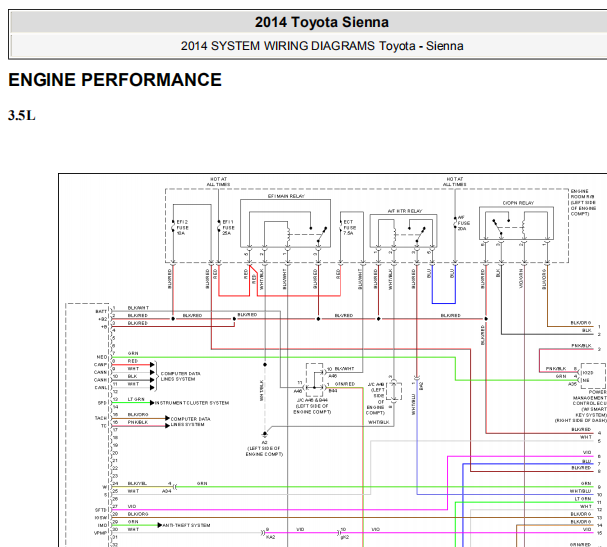
Task: Select the "VIO" wire label at SFTD pin
Action: [x=132, y=506]
